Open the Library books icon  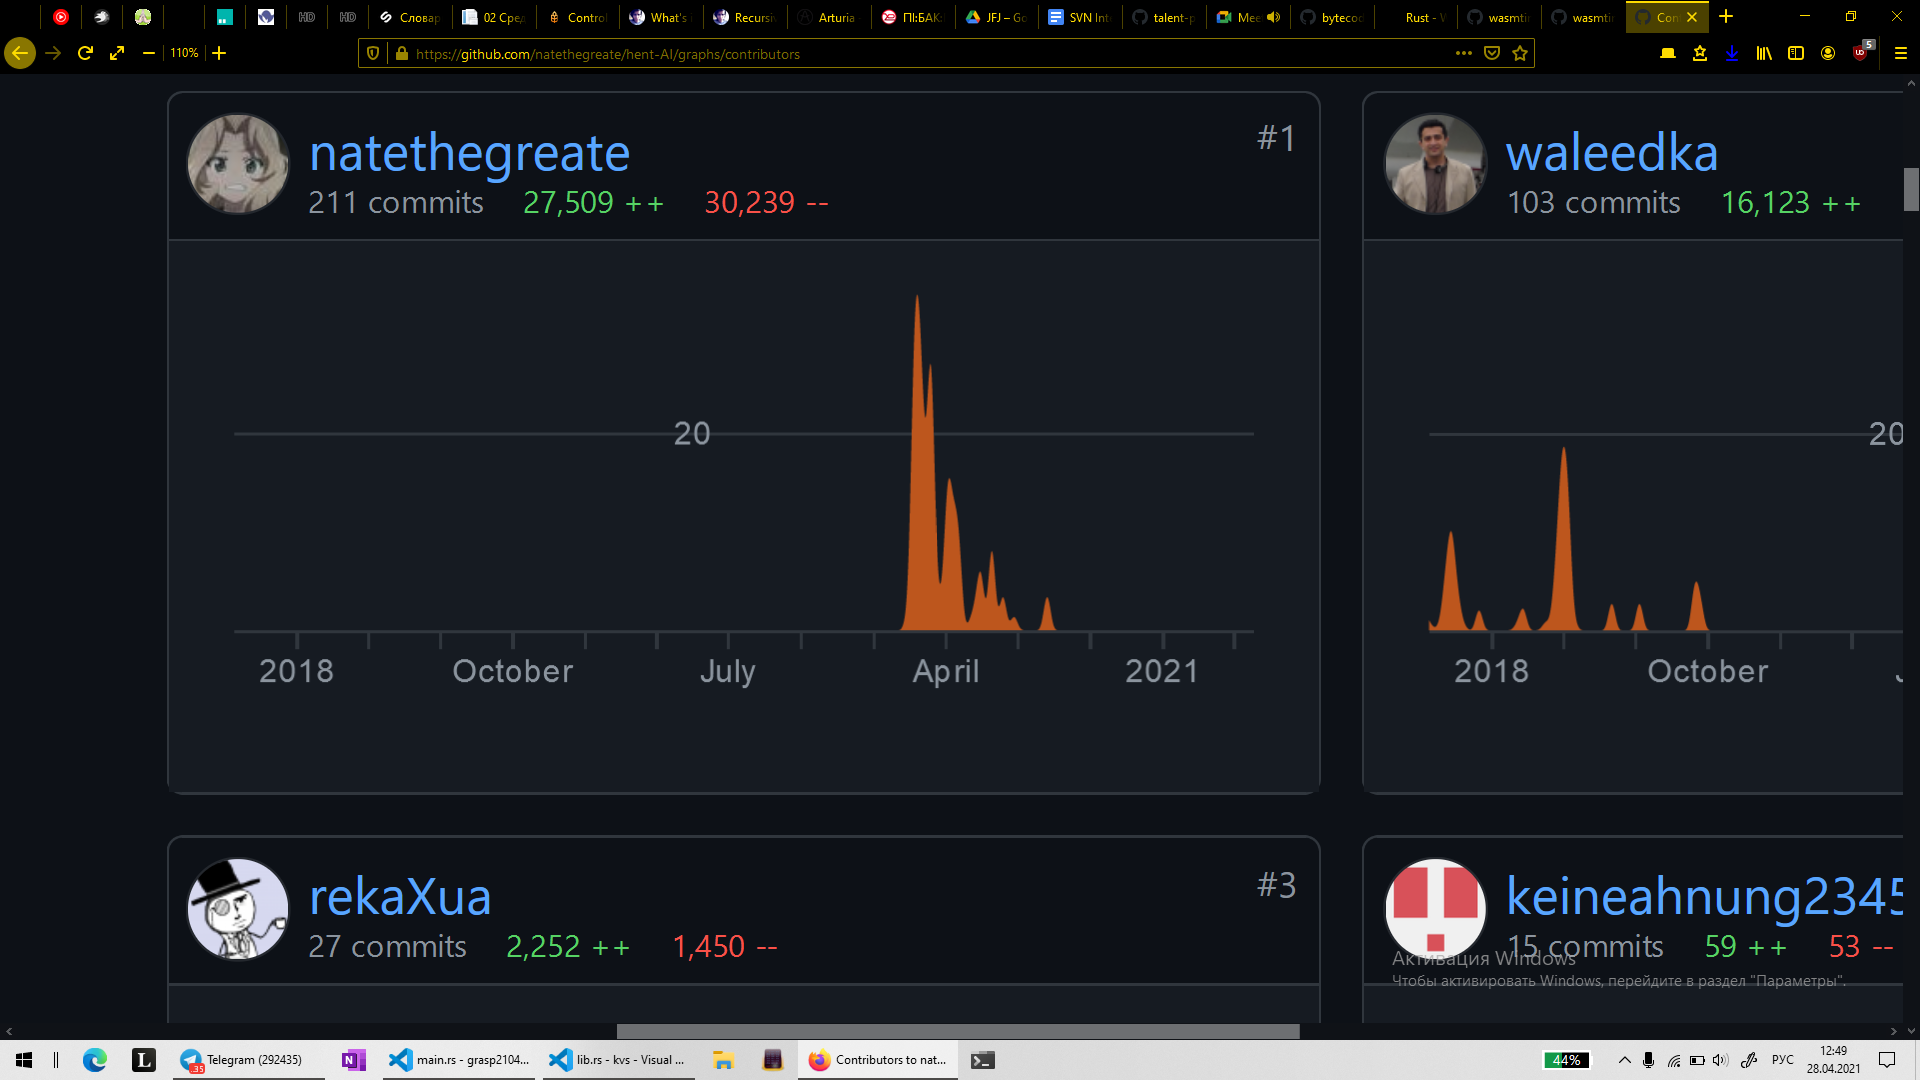coord(1764,54)
